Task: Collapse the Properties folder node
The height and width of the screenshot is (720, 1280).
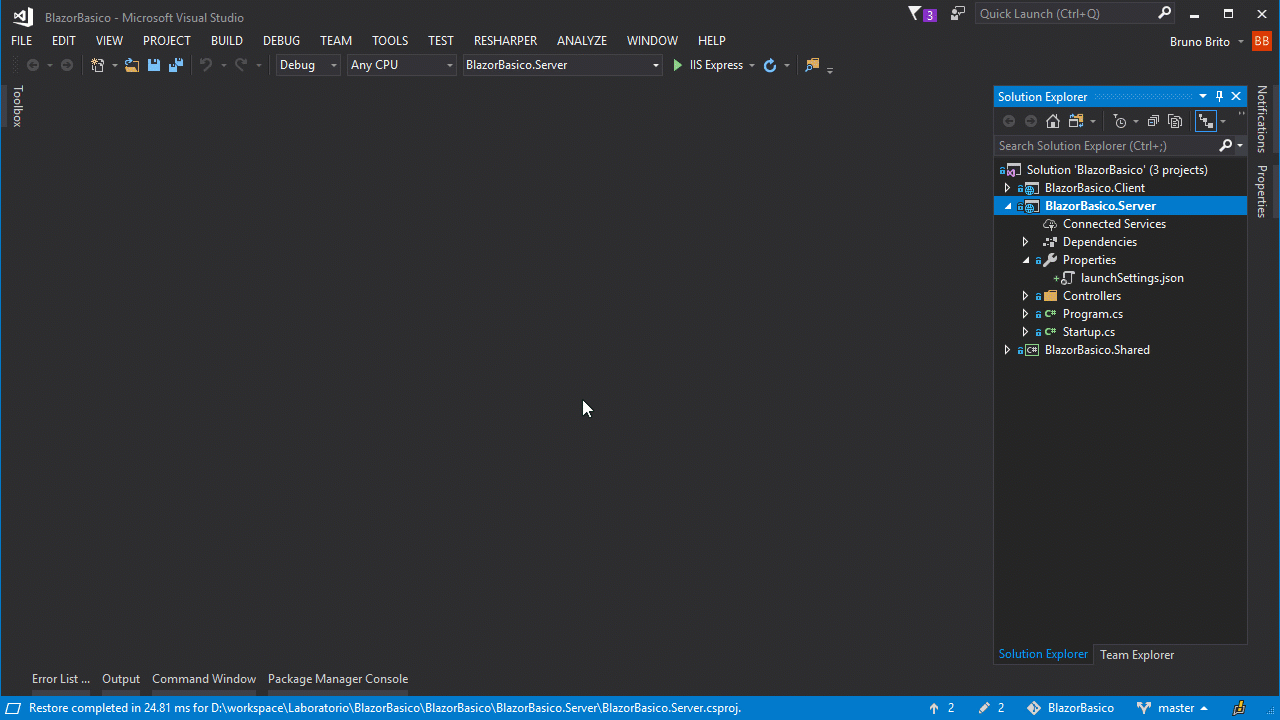Action: [1025, 260]
